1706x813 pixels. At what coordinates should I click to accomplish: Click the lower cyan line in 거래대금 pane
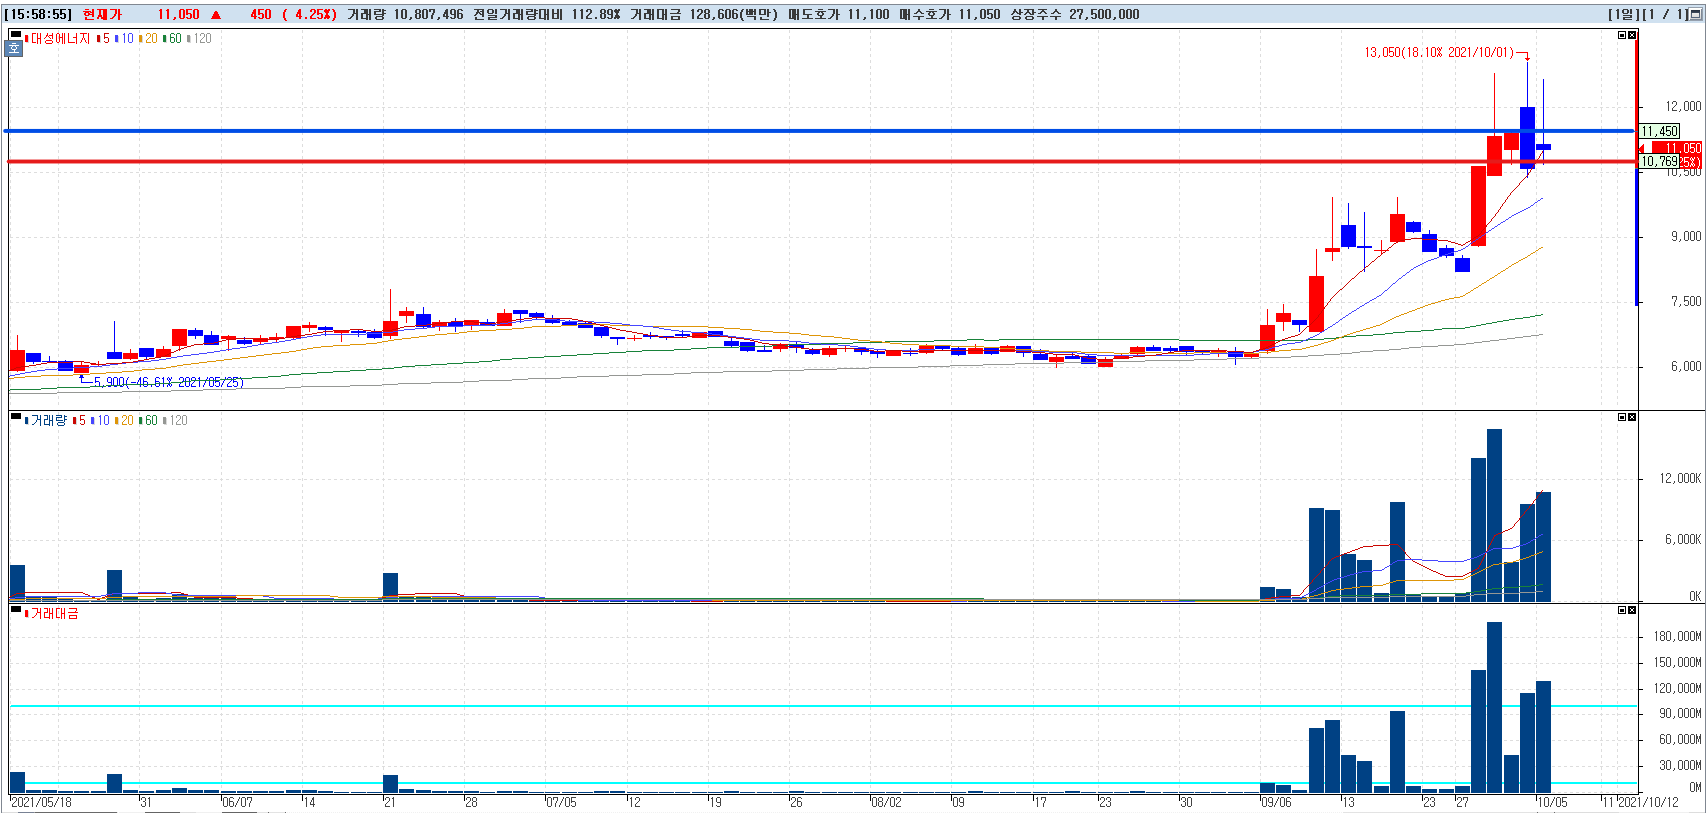click(823, 783)
